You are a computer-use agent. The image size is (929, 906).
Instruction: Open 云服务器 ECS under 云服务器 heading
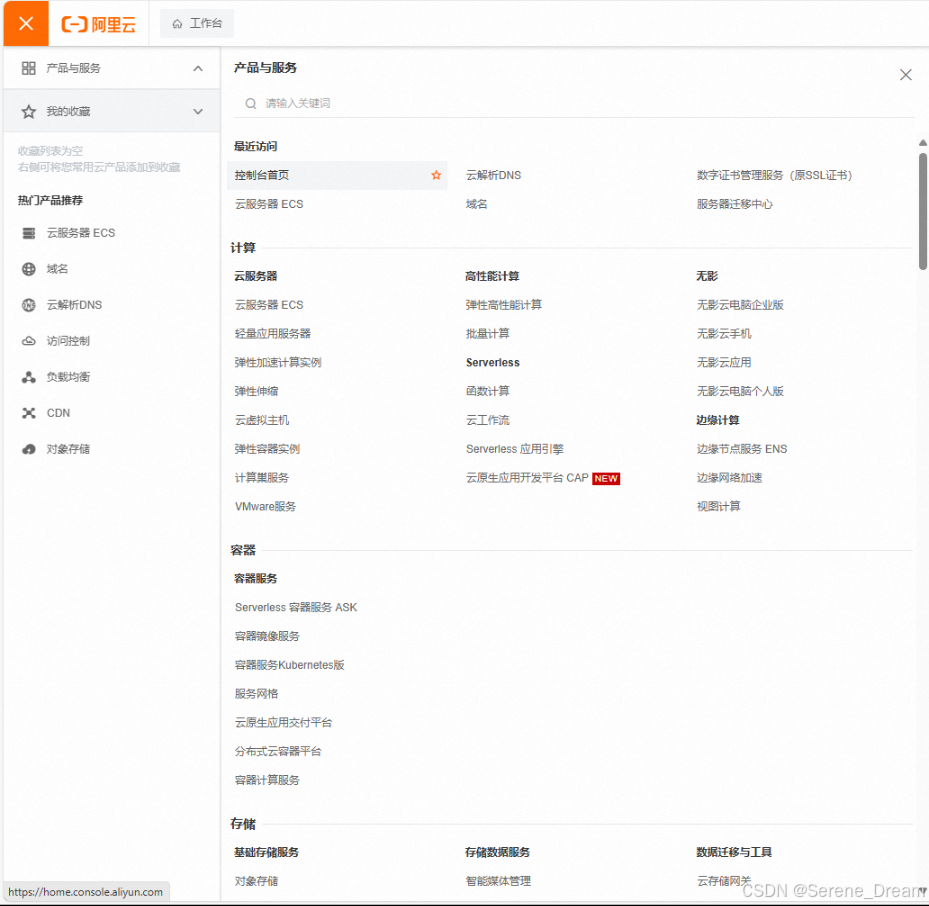coord(269,305)
